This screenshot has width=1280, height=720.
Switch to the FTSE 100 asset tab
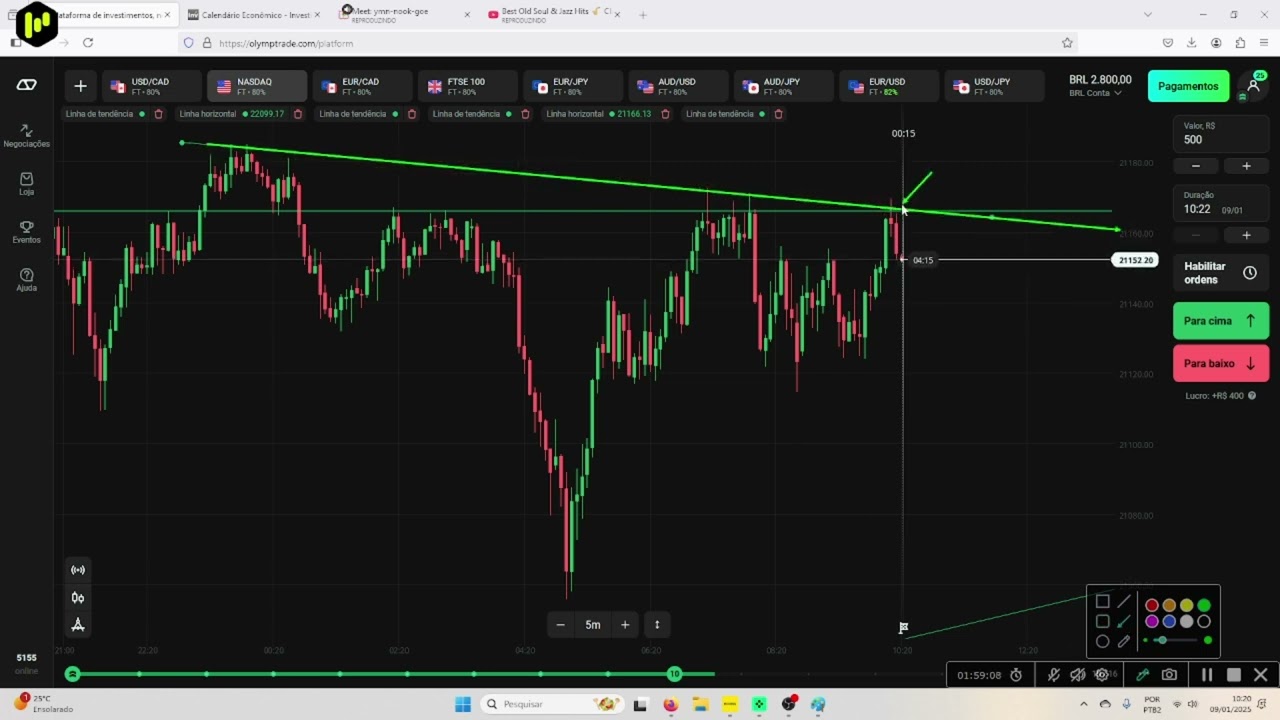469,86
